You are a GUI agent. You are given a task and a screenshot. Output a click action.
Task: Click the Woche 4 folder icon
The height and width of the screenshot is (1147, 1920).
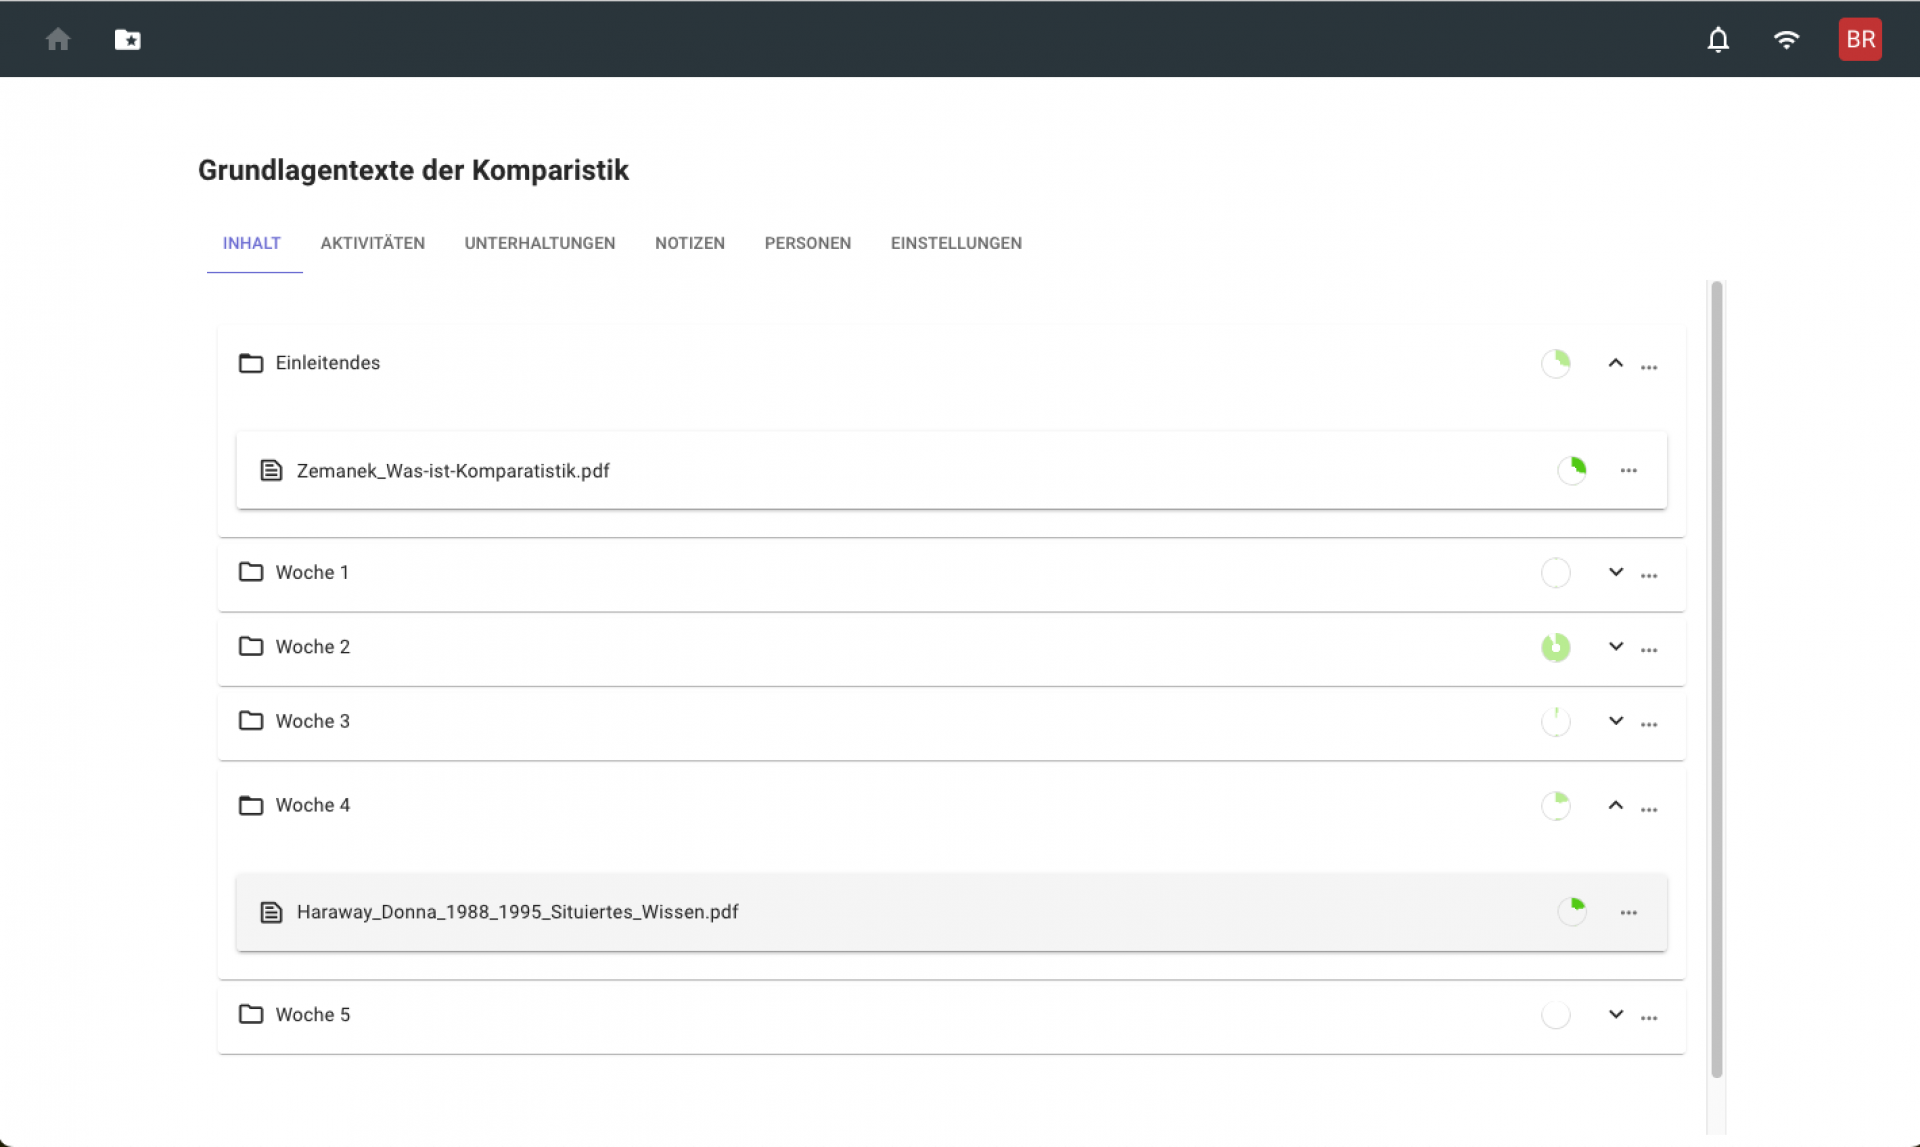251,805
